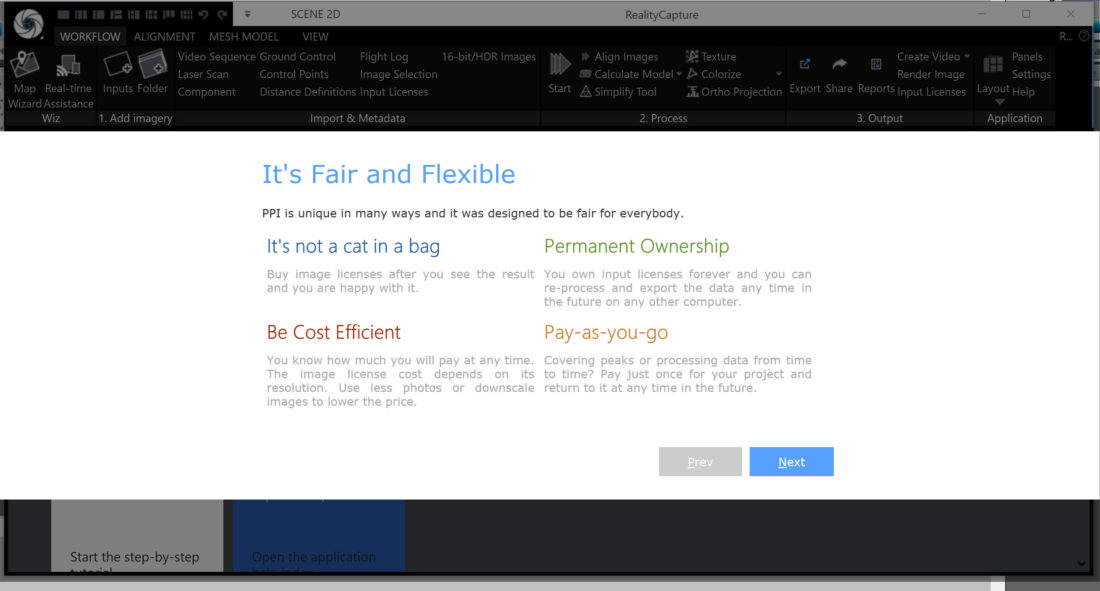The image size is (1100, 591).
Task: Click the scroll-down arrow in background window
Action: point(1081,564)
